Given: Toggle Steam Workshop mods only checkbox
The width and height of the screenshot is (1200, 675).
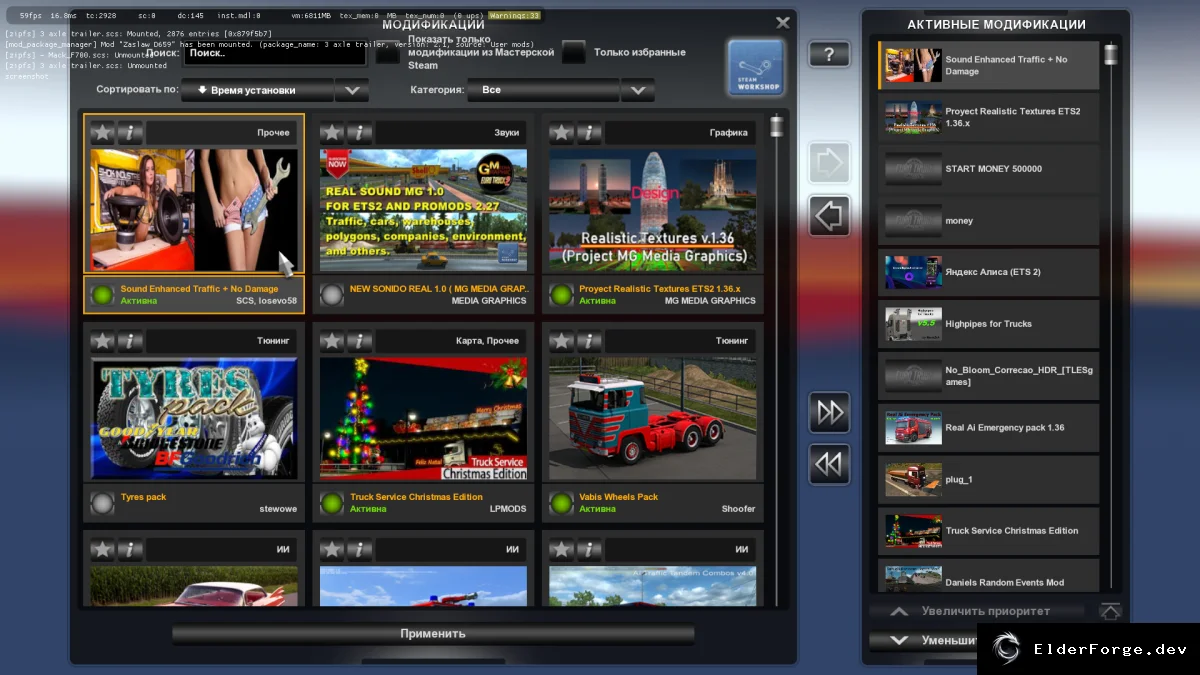Looking at the screenshot, I should pos(387,52).
